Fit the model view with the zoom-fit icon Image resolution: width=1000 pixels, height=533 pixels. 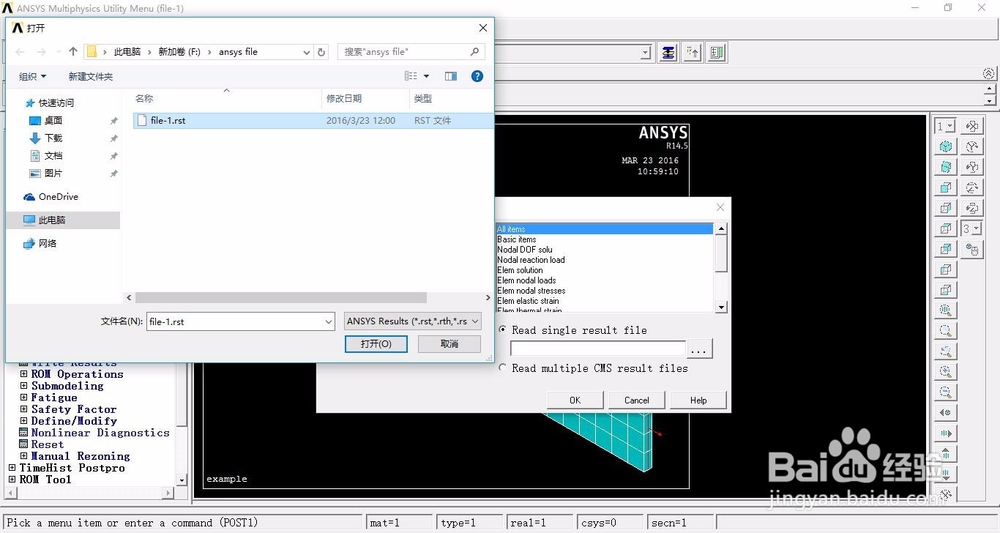(x=946, y=310)
